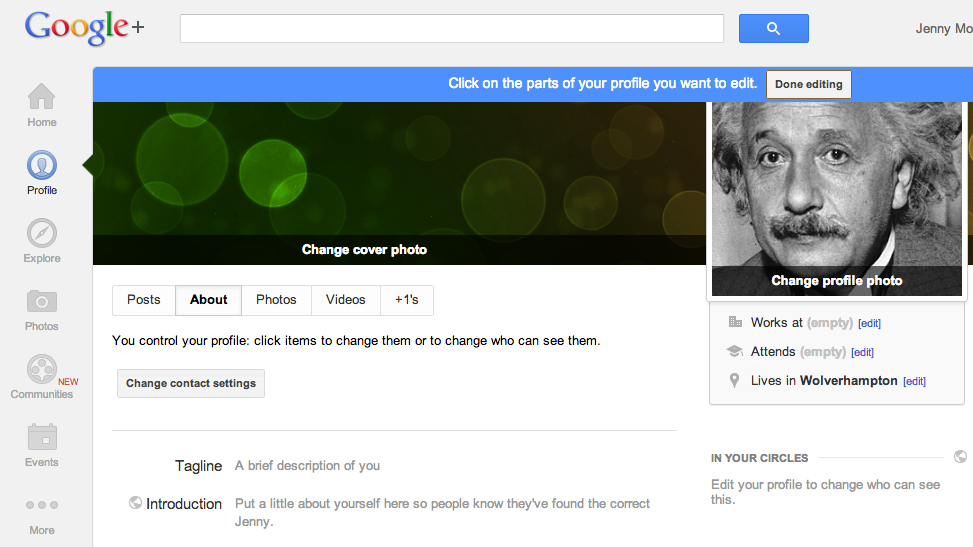Click the Google+ logo

[84, 28]
